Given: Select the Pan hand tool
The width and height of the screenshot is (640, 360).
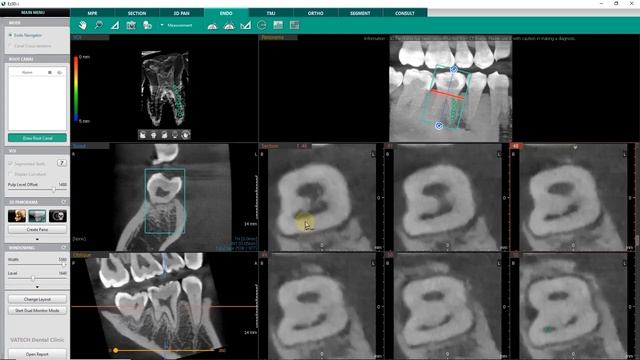Looking at the screenshot, I should pyautogui.click(x=82, y=25).
